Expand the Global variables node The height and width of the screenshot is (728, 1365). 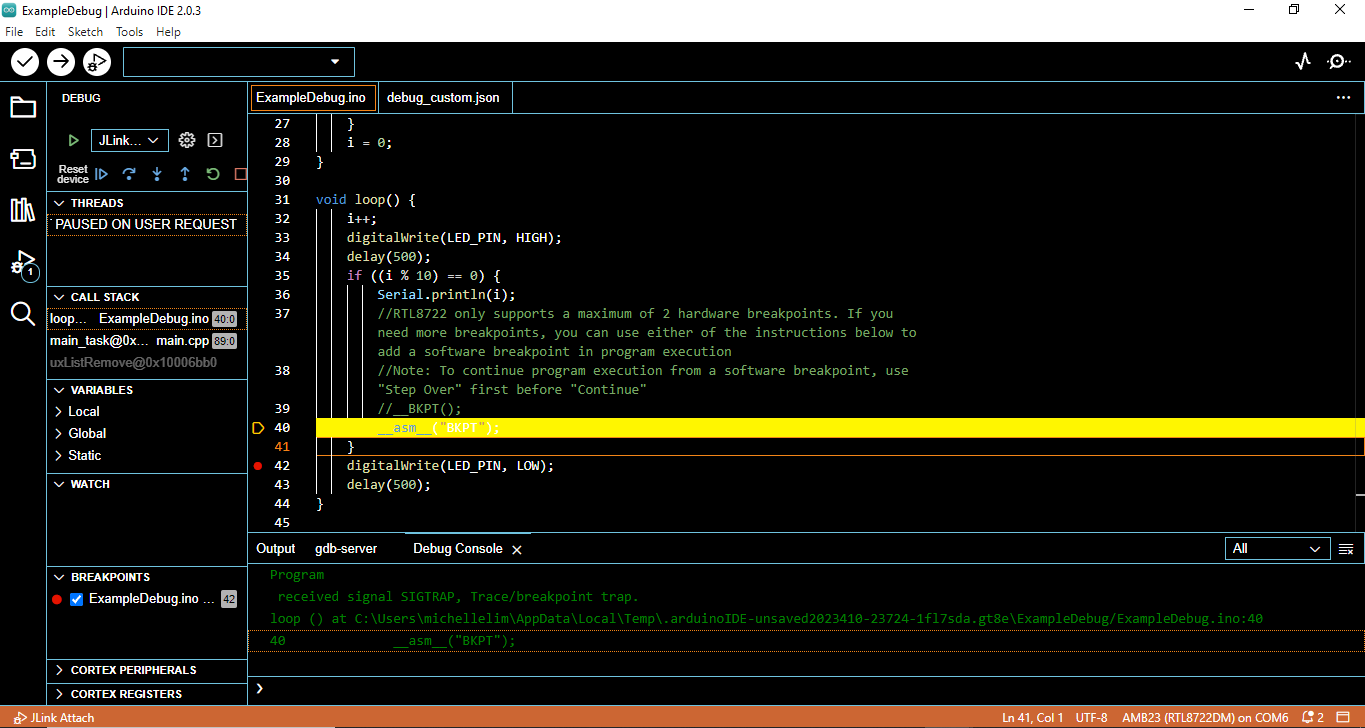pyautogui.click(x=147, y=434)
